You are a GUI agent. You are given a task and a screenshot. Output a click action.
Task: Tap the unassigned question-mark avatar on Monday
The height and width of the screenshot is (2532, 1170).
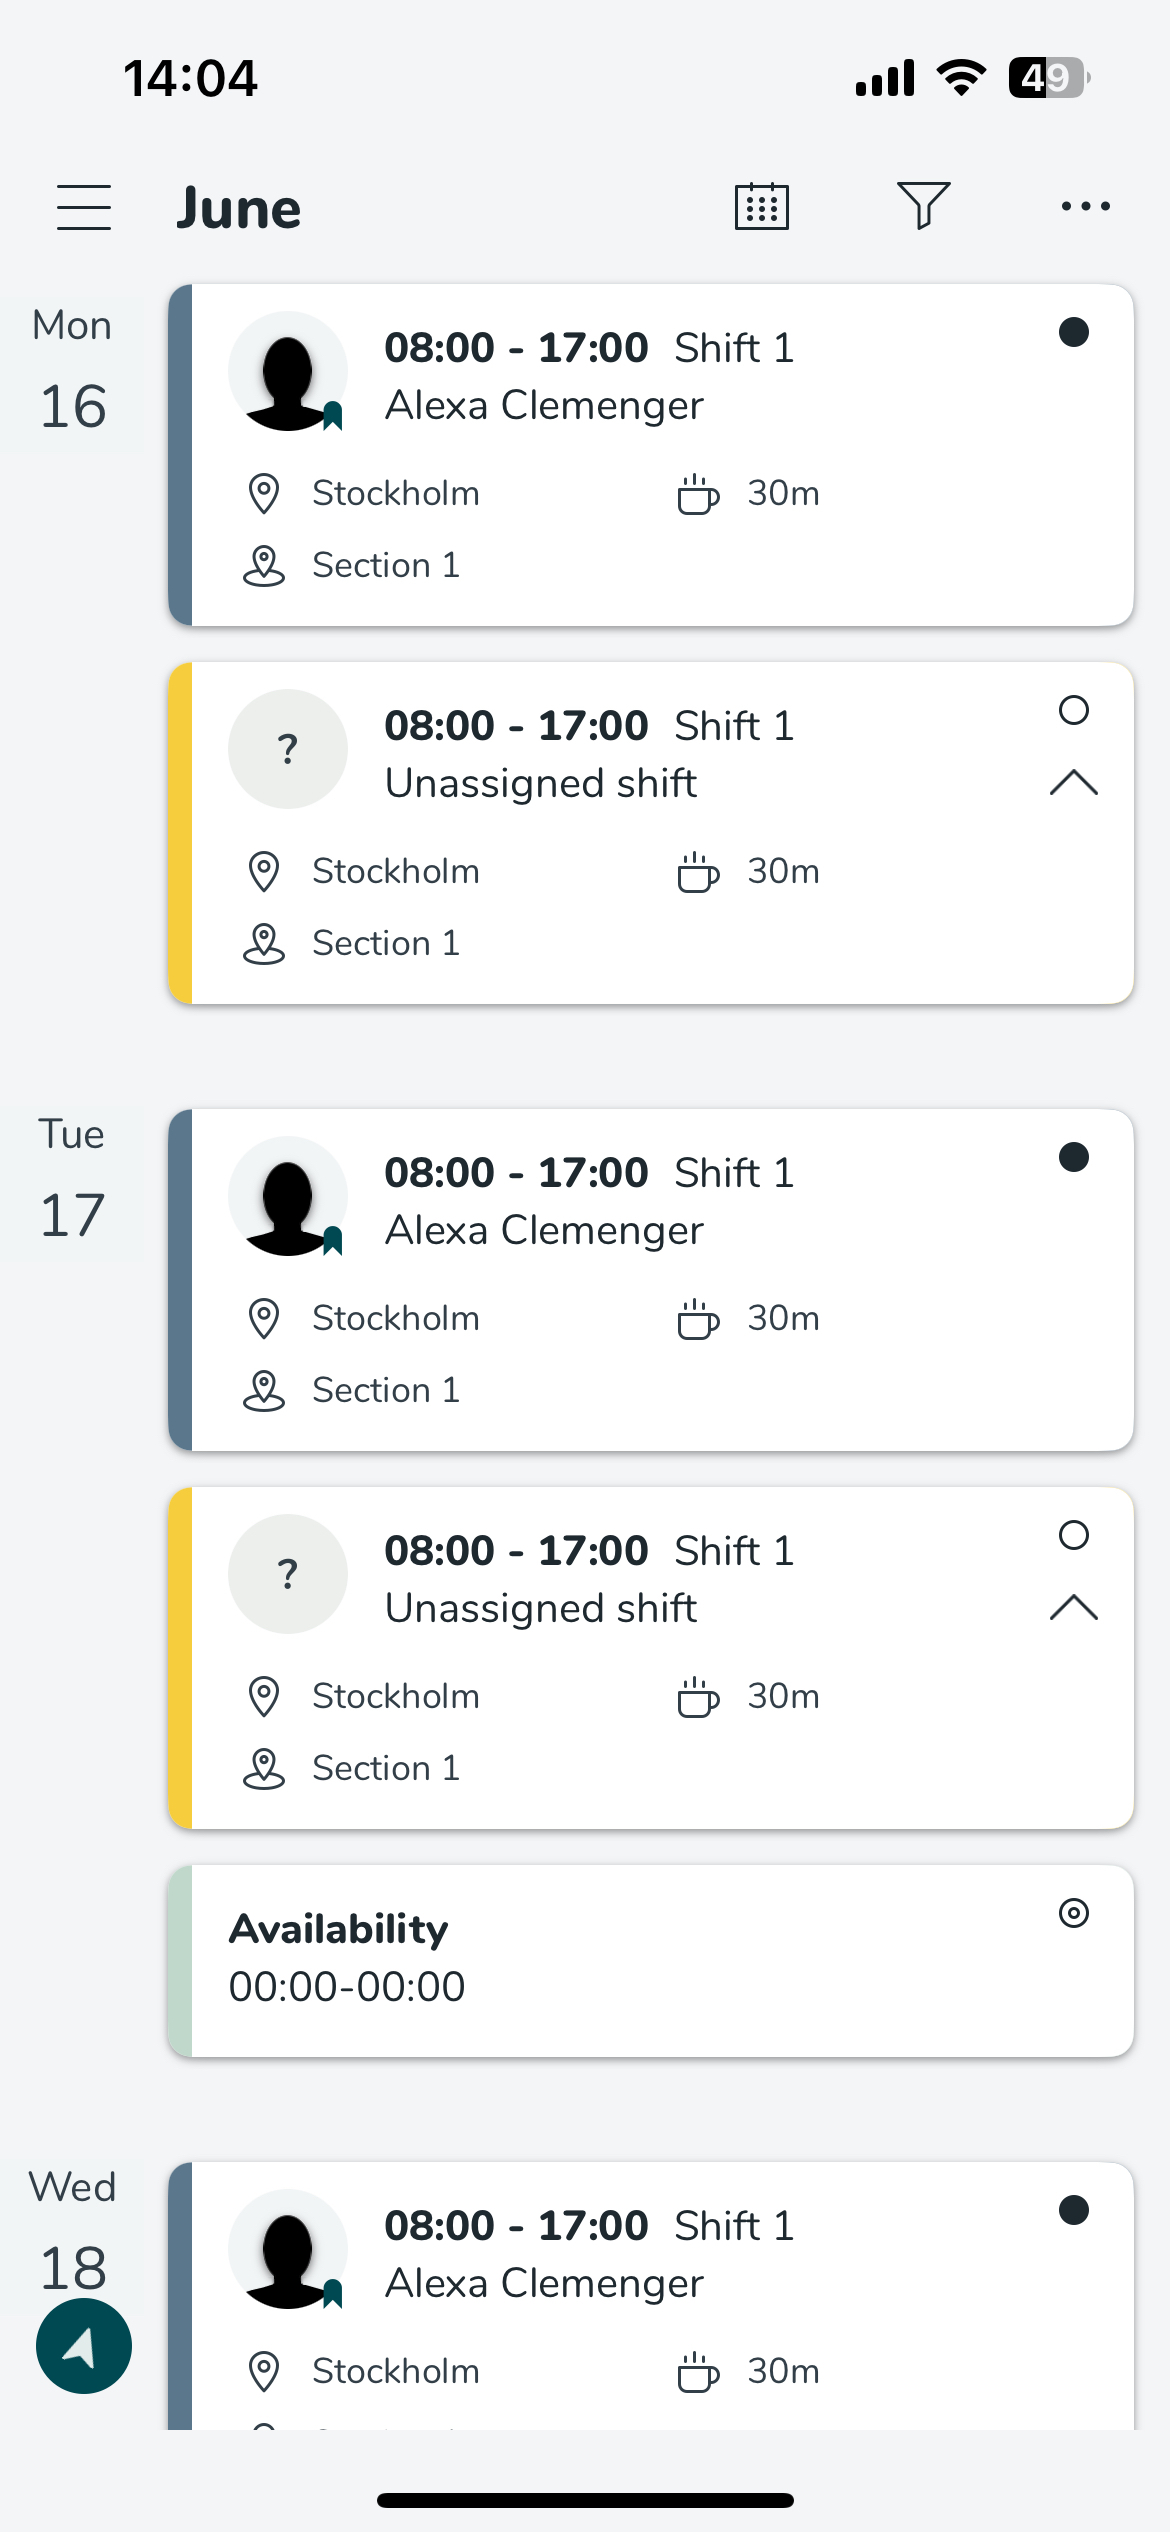[x=288, y=749]
